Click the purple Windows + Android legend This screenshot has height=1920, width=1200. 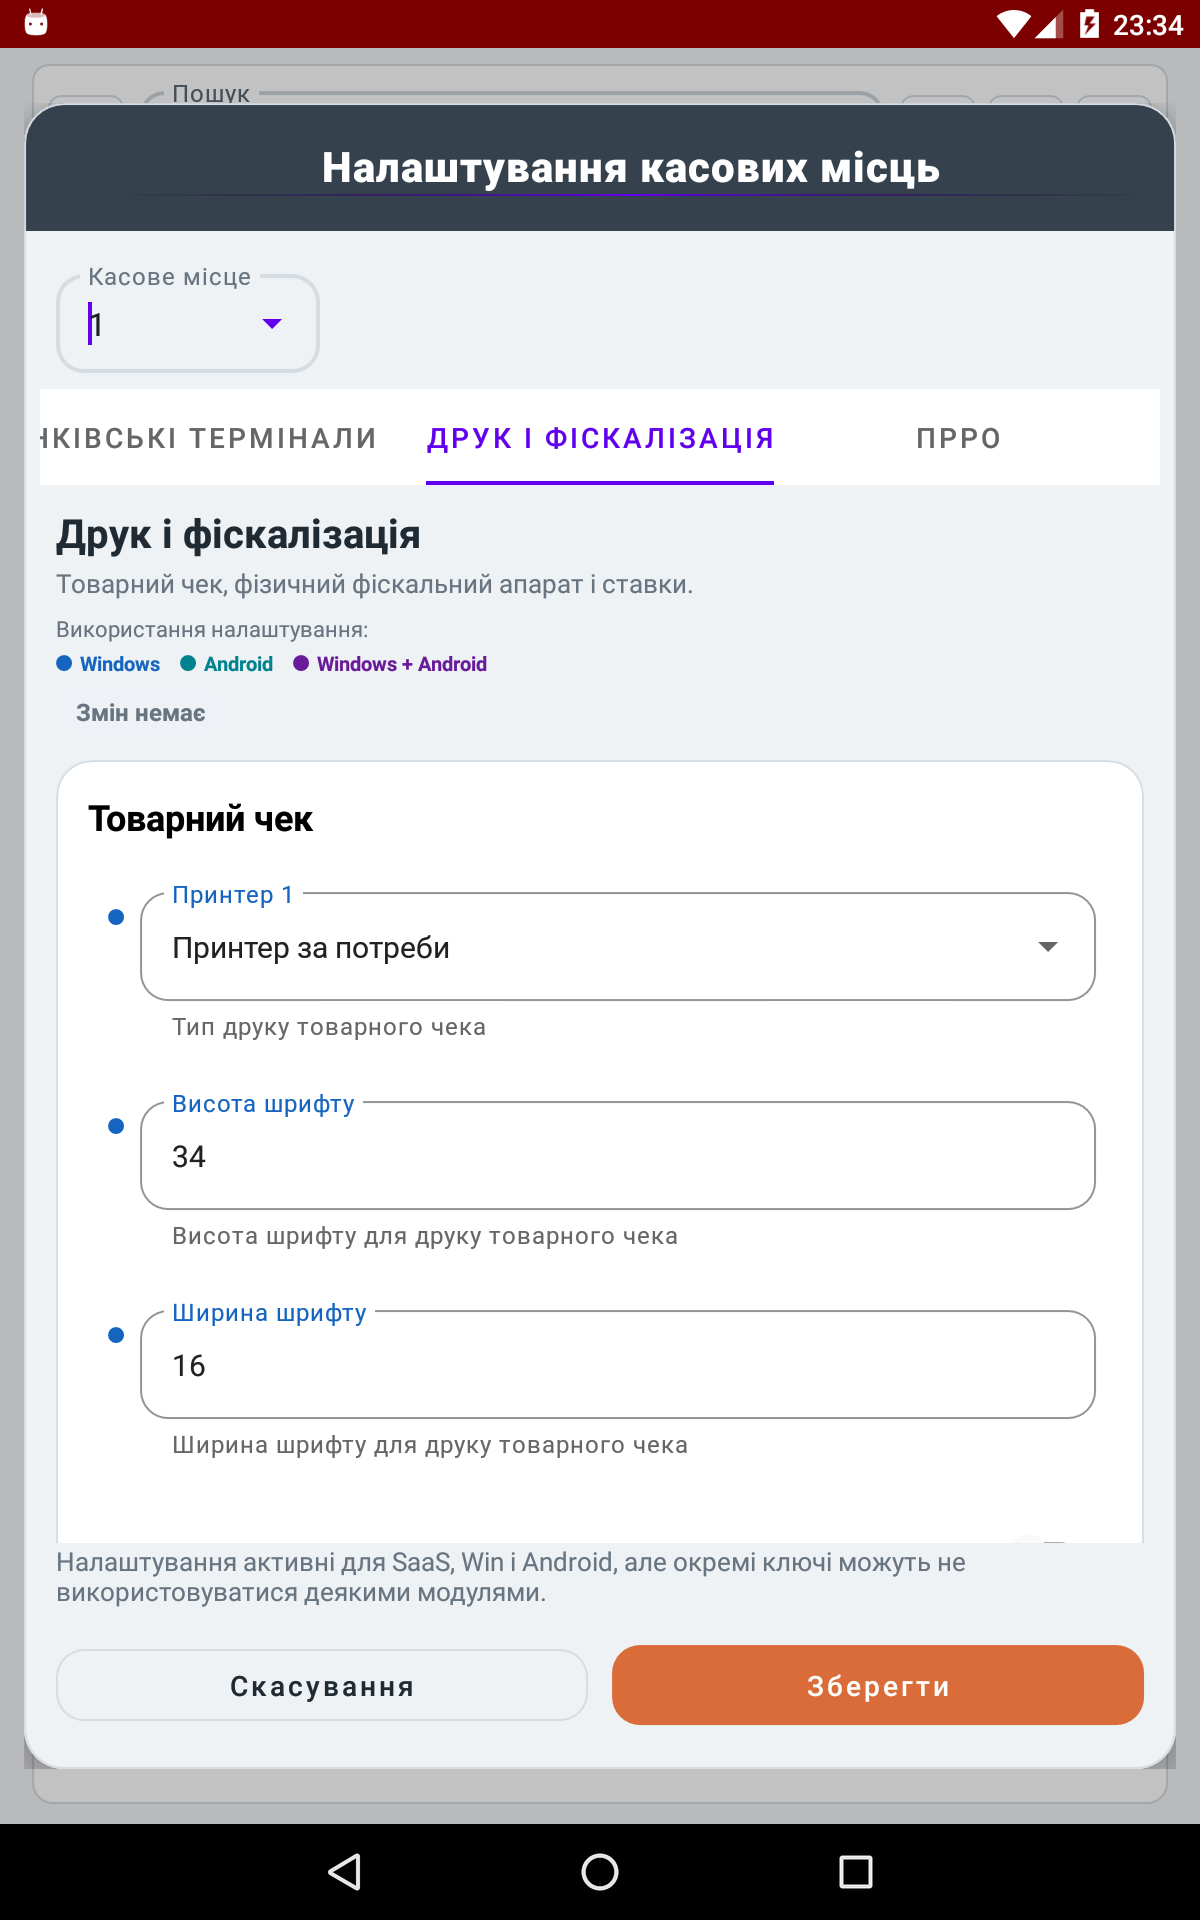(x=390, y=664)
